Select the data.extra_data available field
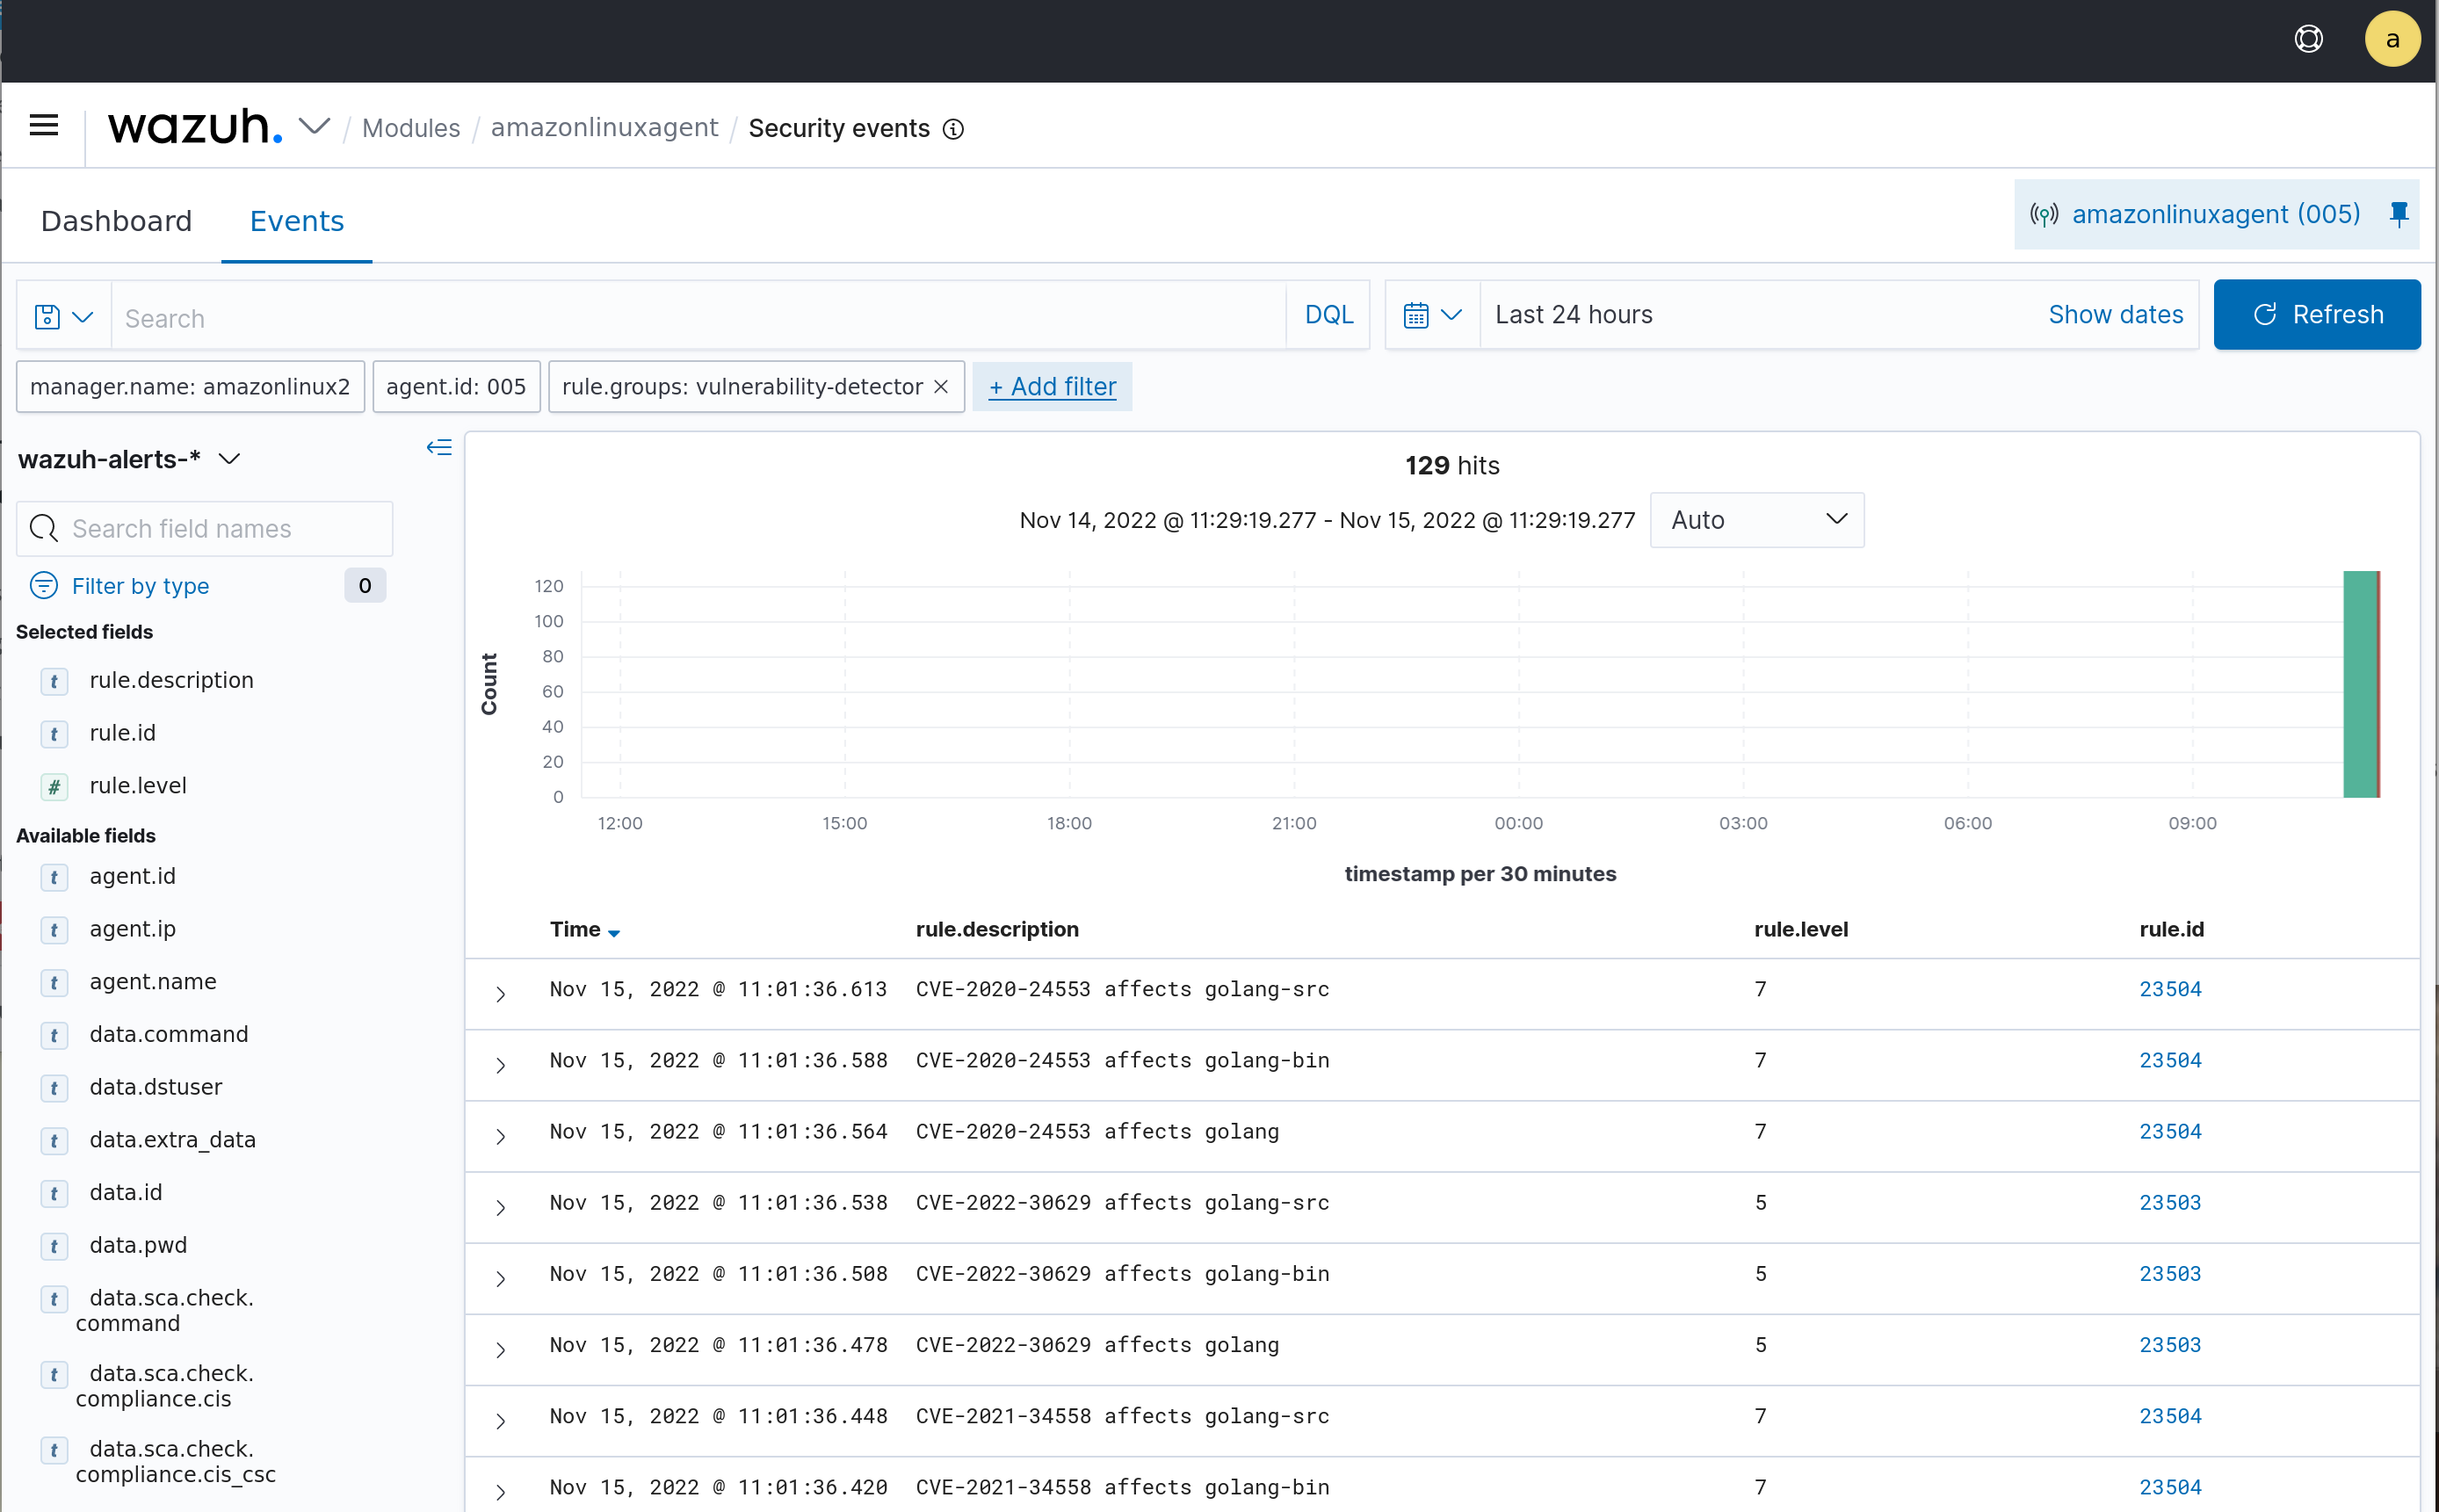The width and height of the screenshot is (2439, 1512). pyautogui.click(x=172, y=1140)
